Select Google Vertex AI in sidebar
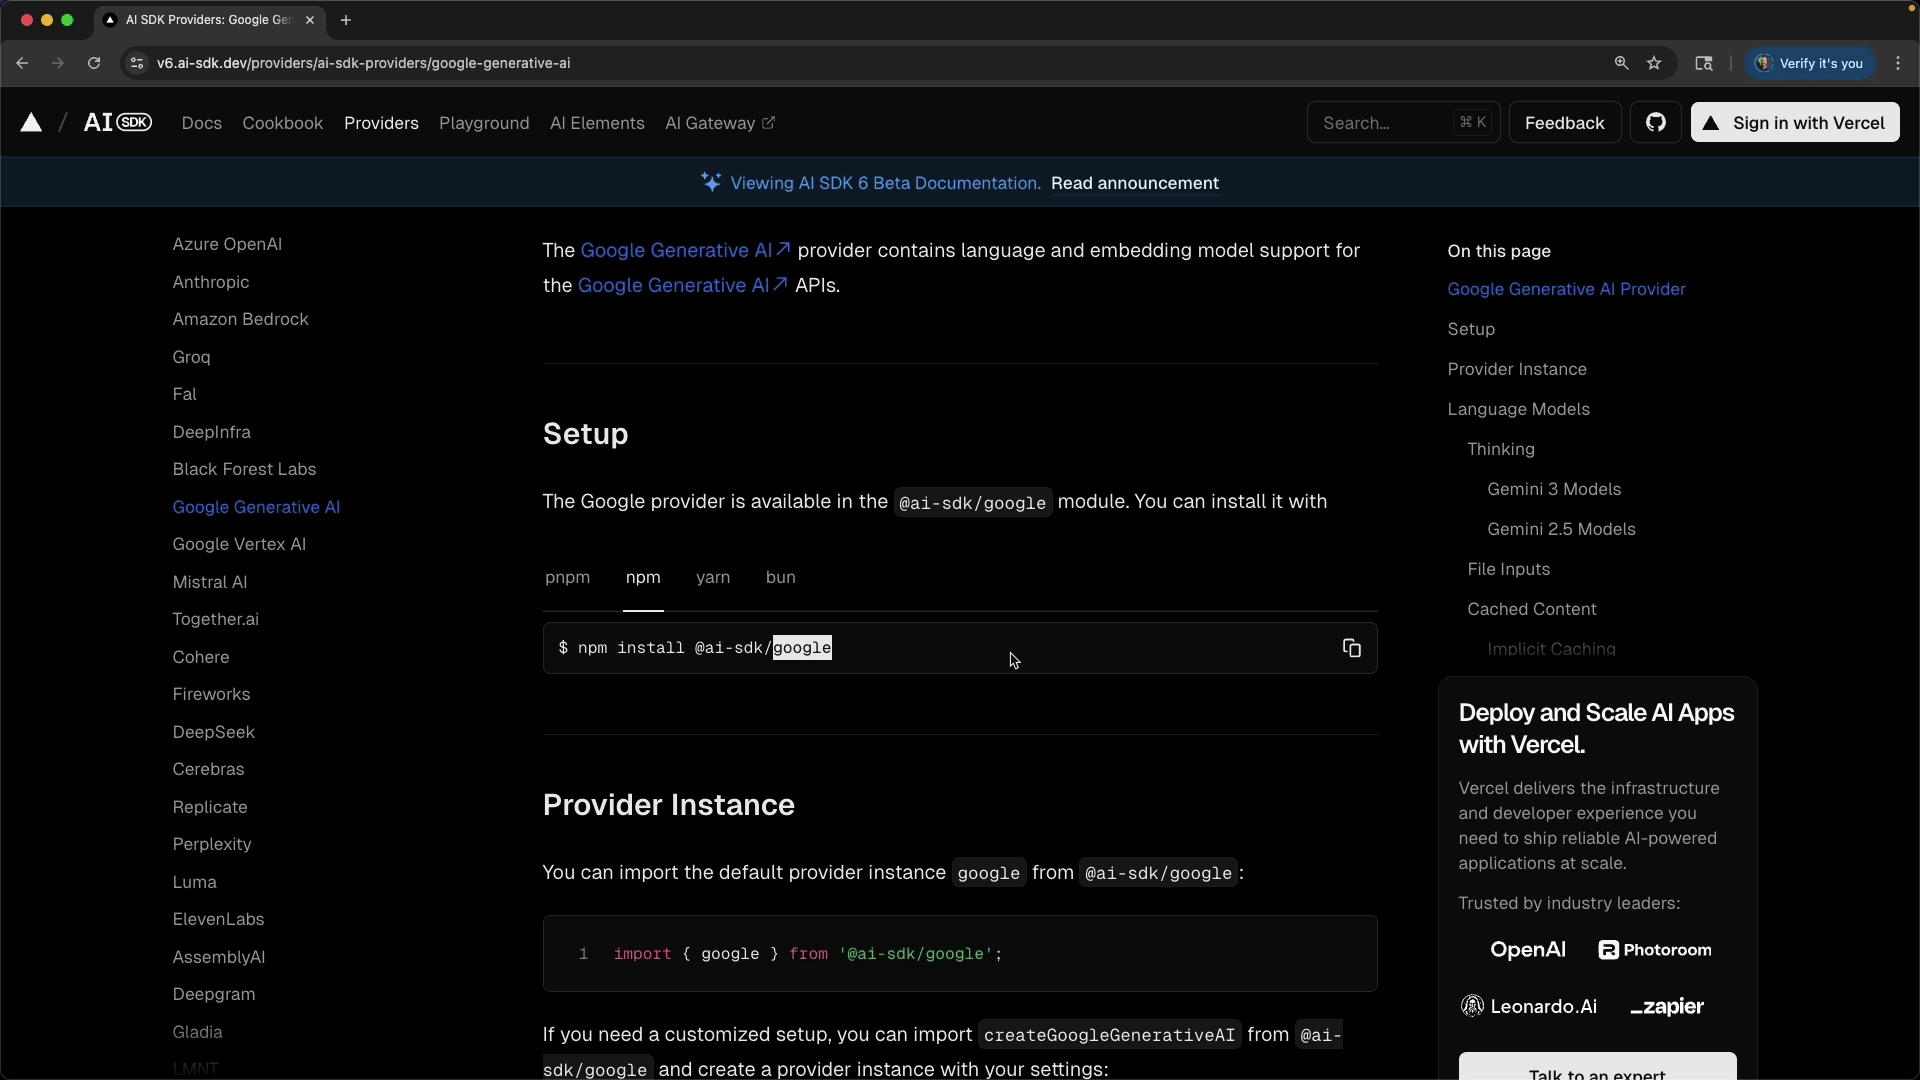This screenshot has width=1920, height=1080. [239, 544]
